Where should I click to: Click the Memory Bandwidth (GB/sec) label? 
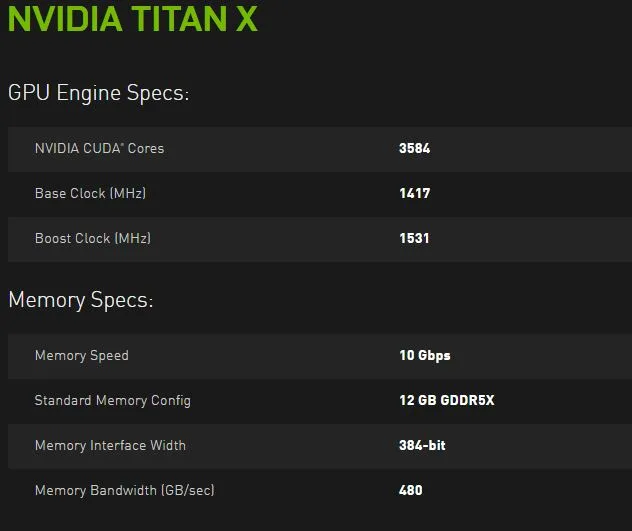click(x=124, y=490)
